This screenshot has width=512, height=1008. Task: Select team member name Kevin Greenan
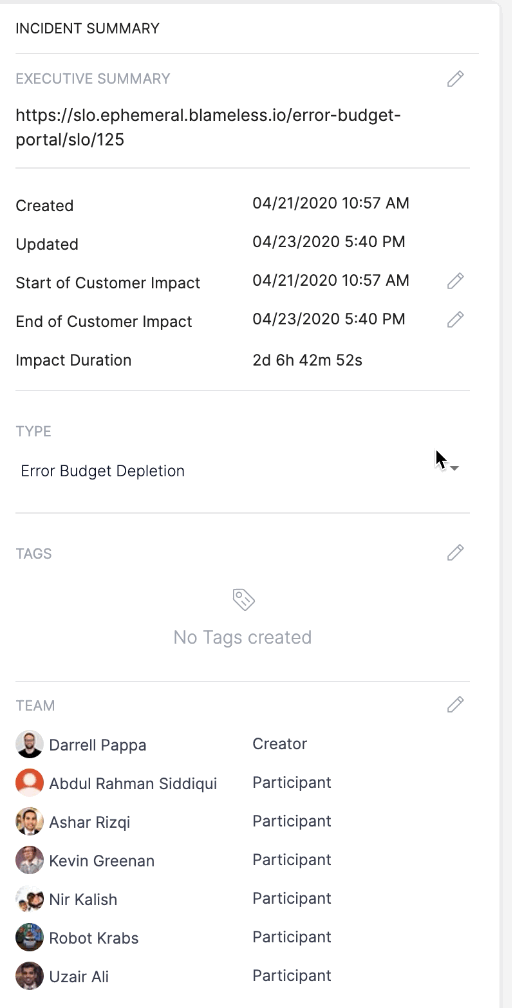[102, 860]
